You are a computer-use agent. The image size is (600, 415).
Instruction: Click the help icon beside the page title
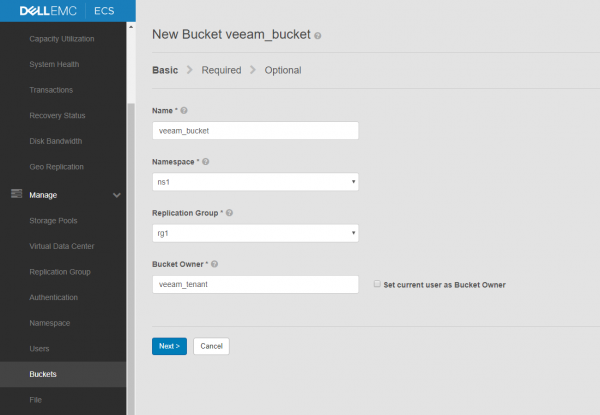point(318,35)
